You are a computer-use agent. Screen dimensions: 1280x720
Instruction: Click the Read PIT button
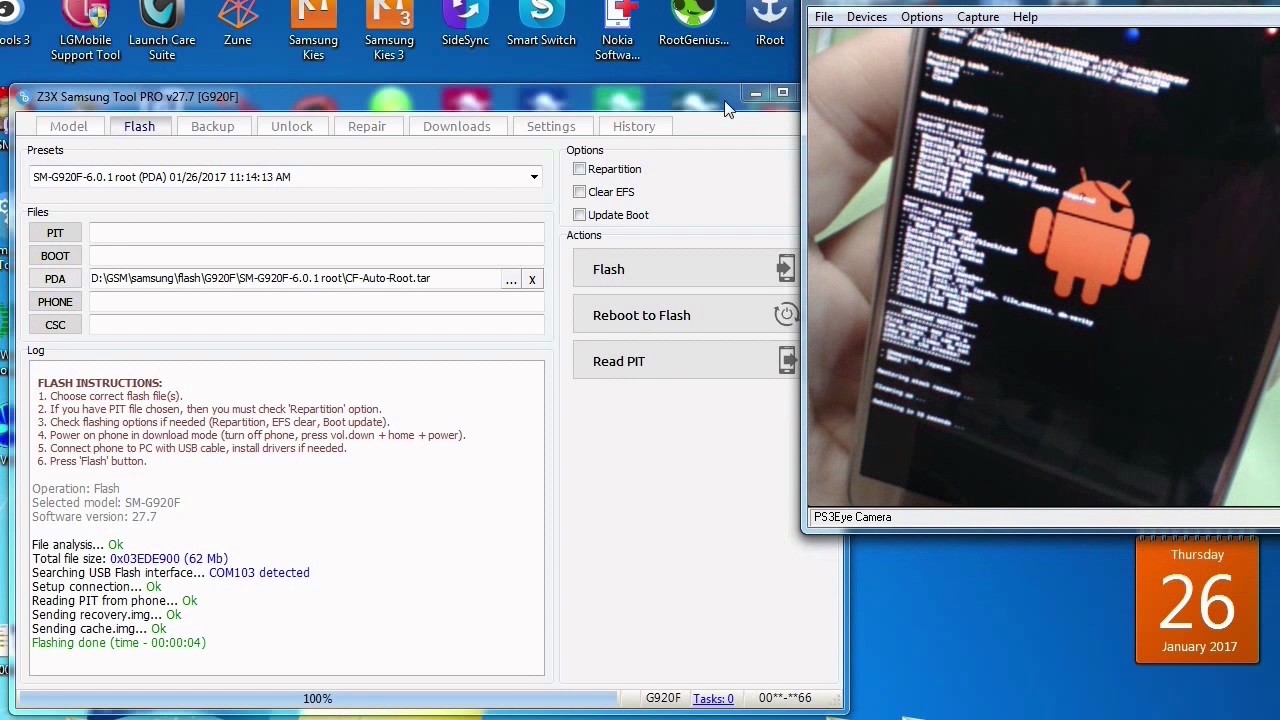686,361
